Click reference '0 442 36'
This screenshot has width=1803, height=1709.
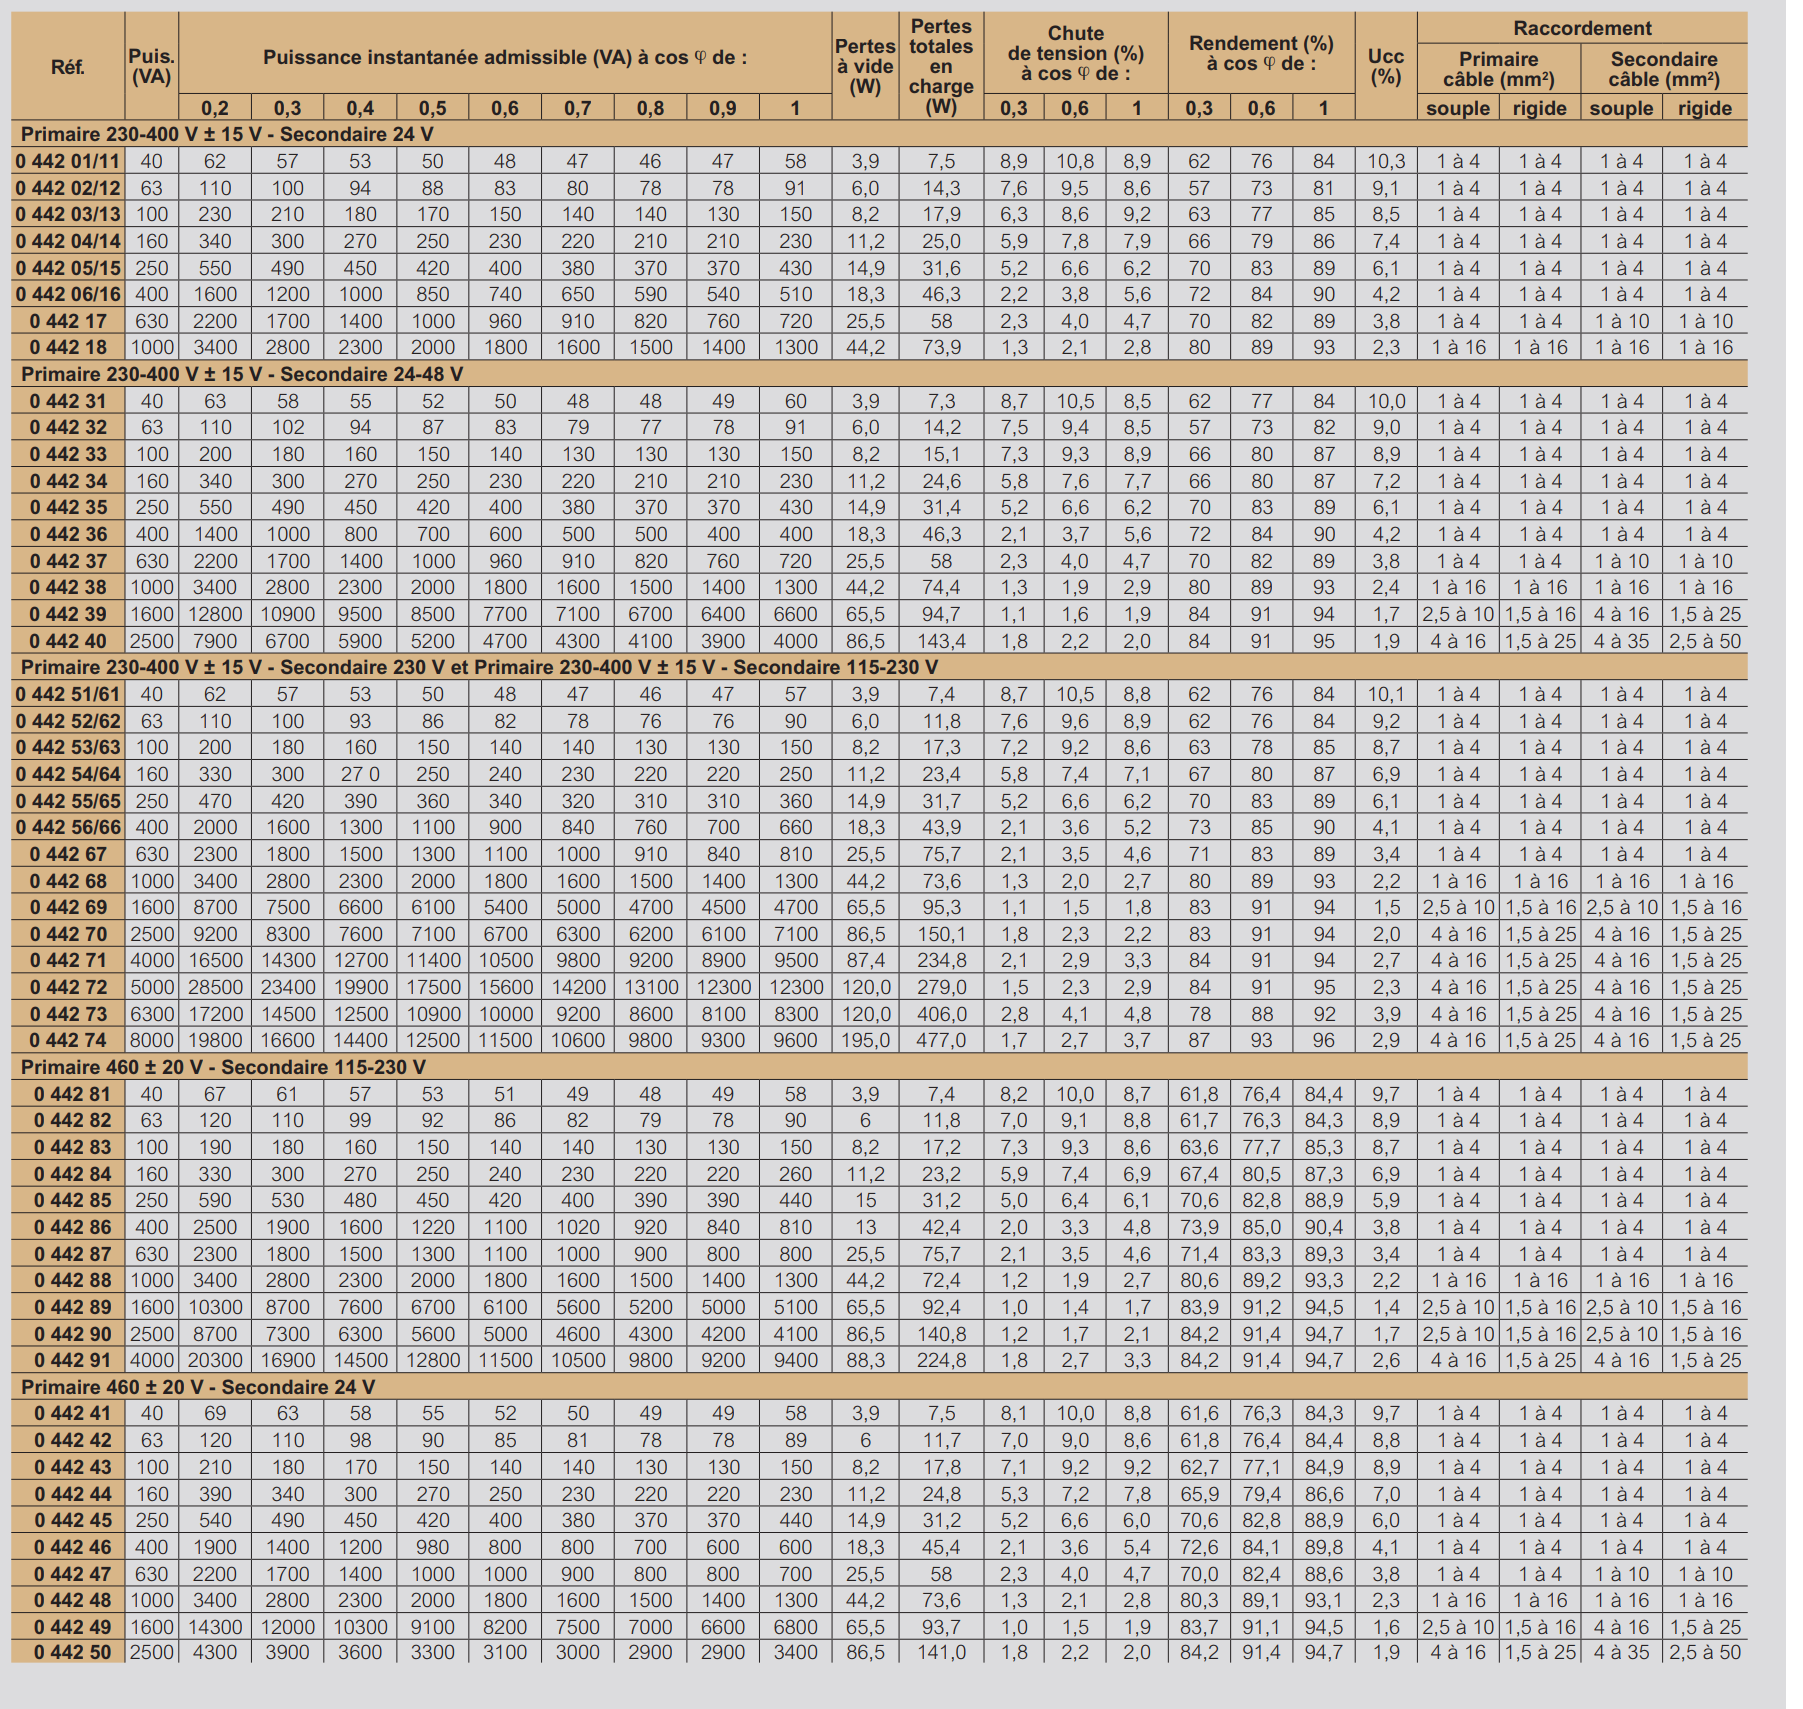68,534
